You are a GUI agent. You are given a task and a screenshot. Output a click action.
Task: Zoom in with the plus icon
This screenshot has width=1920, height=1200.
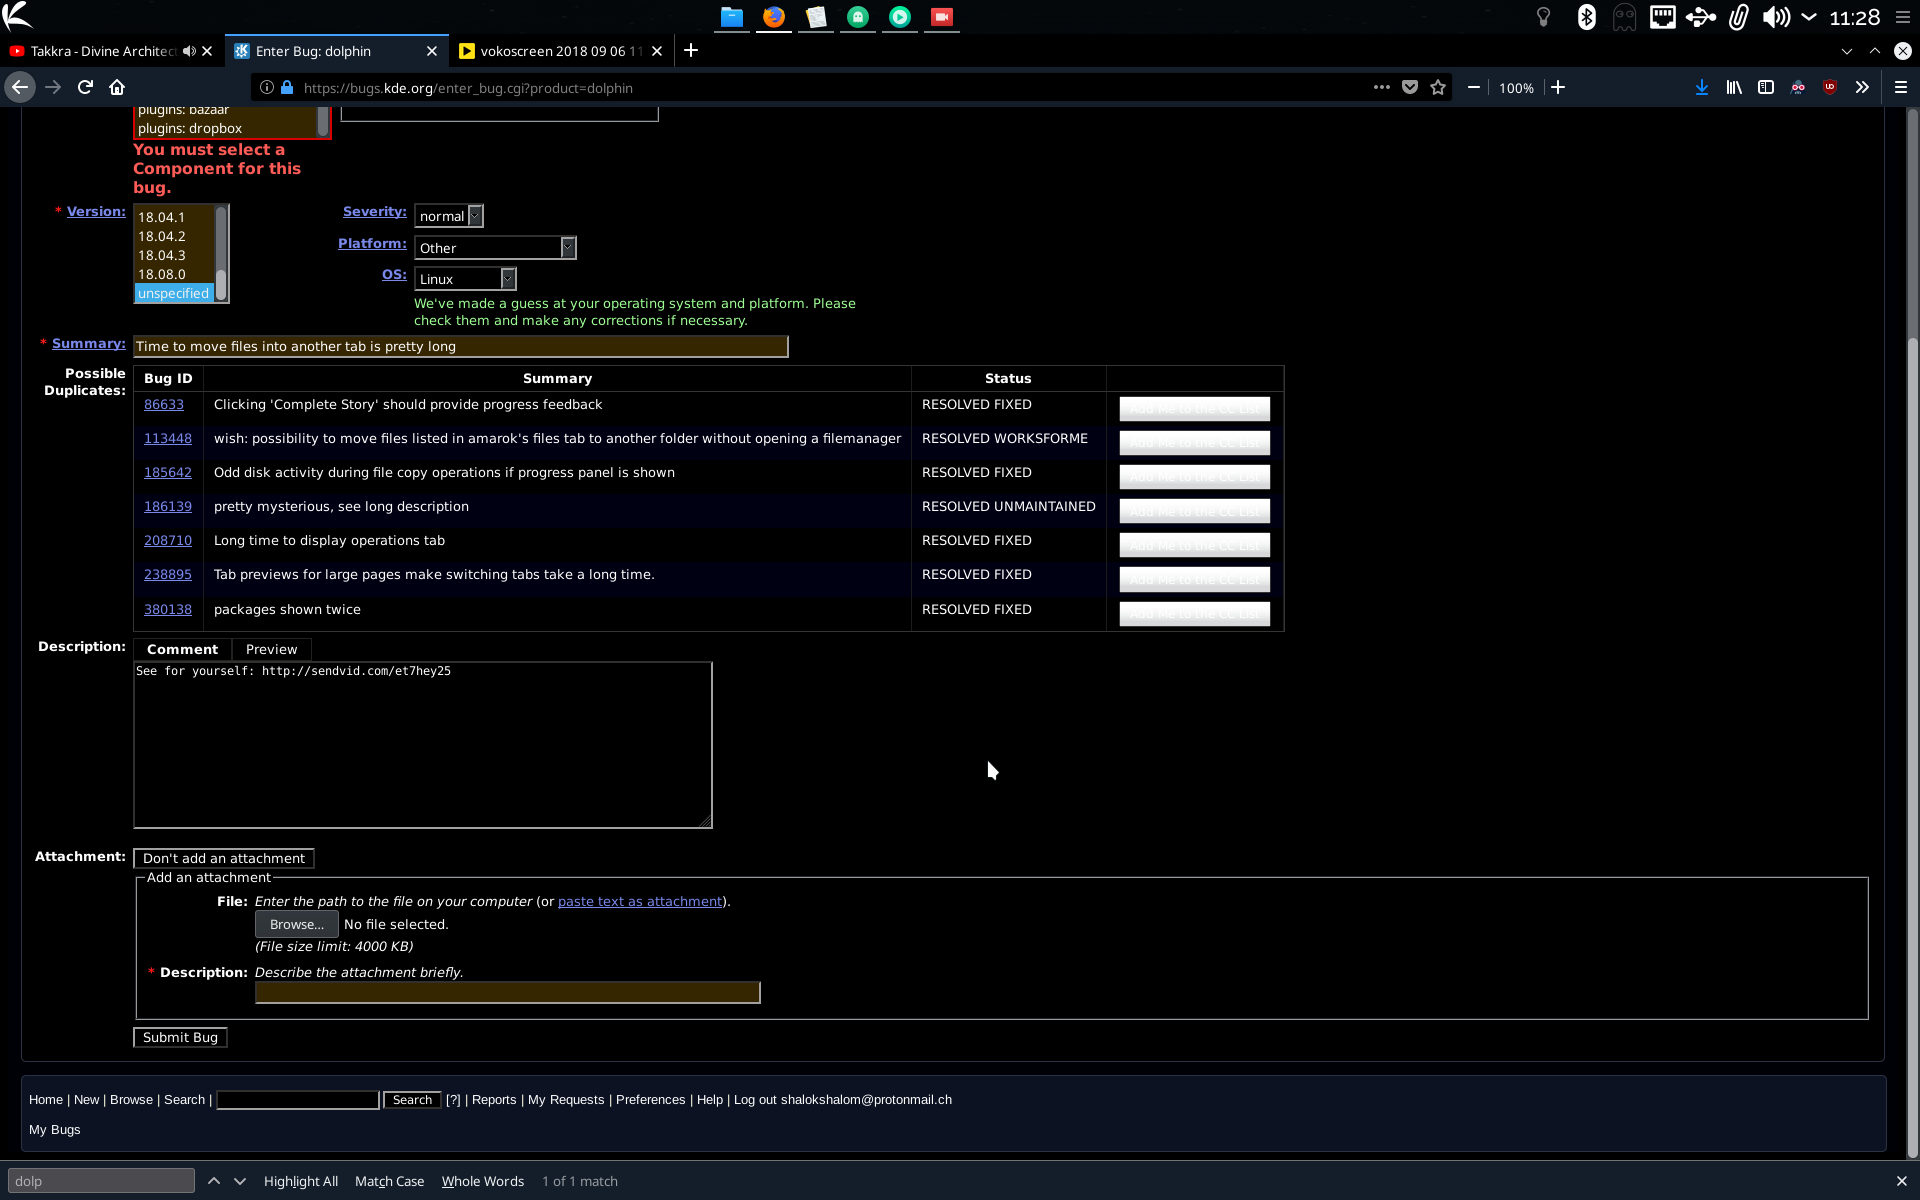1558,88
